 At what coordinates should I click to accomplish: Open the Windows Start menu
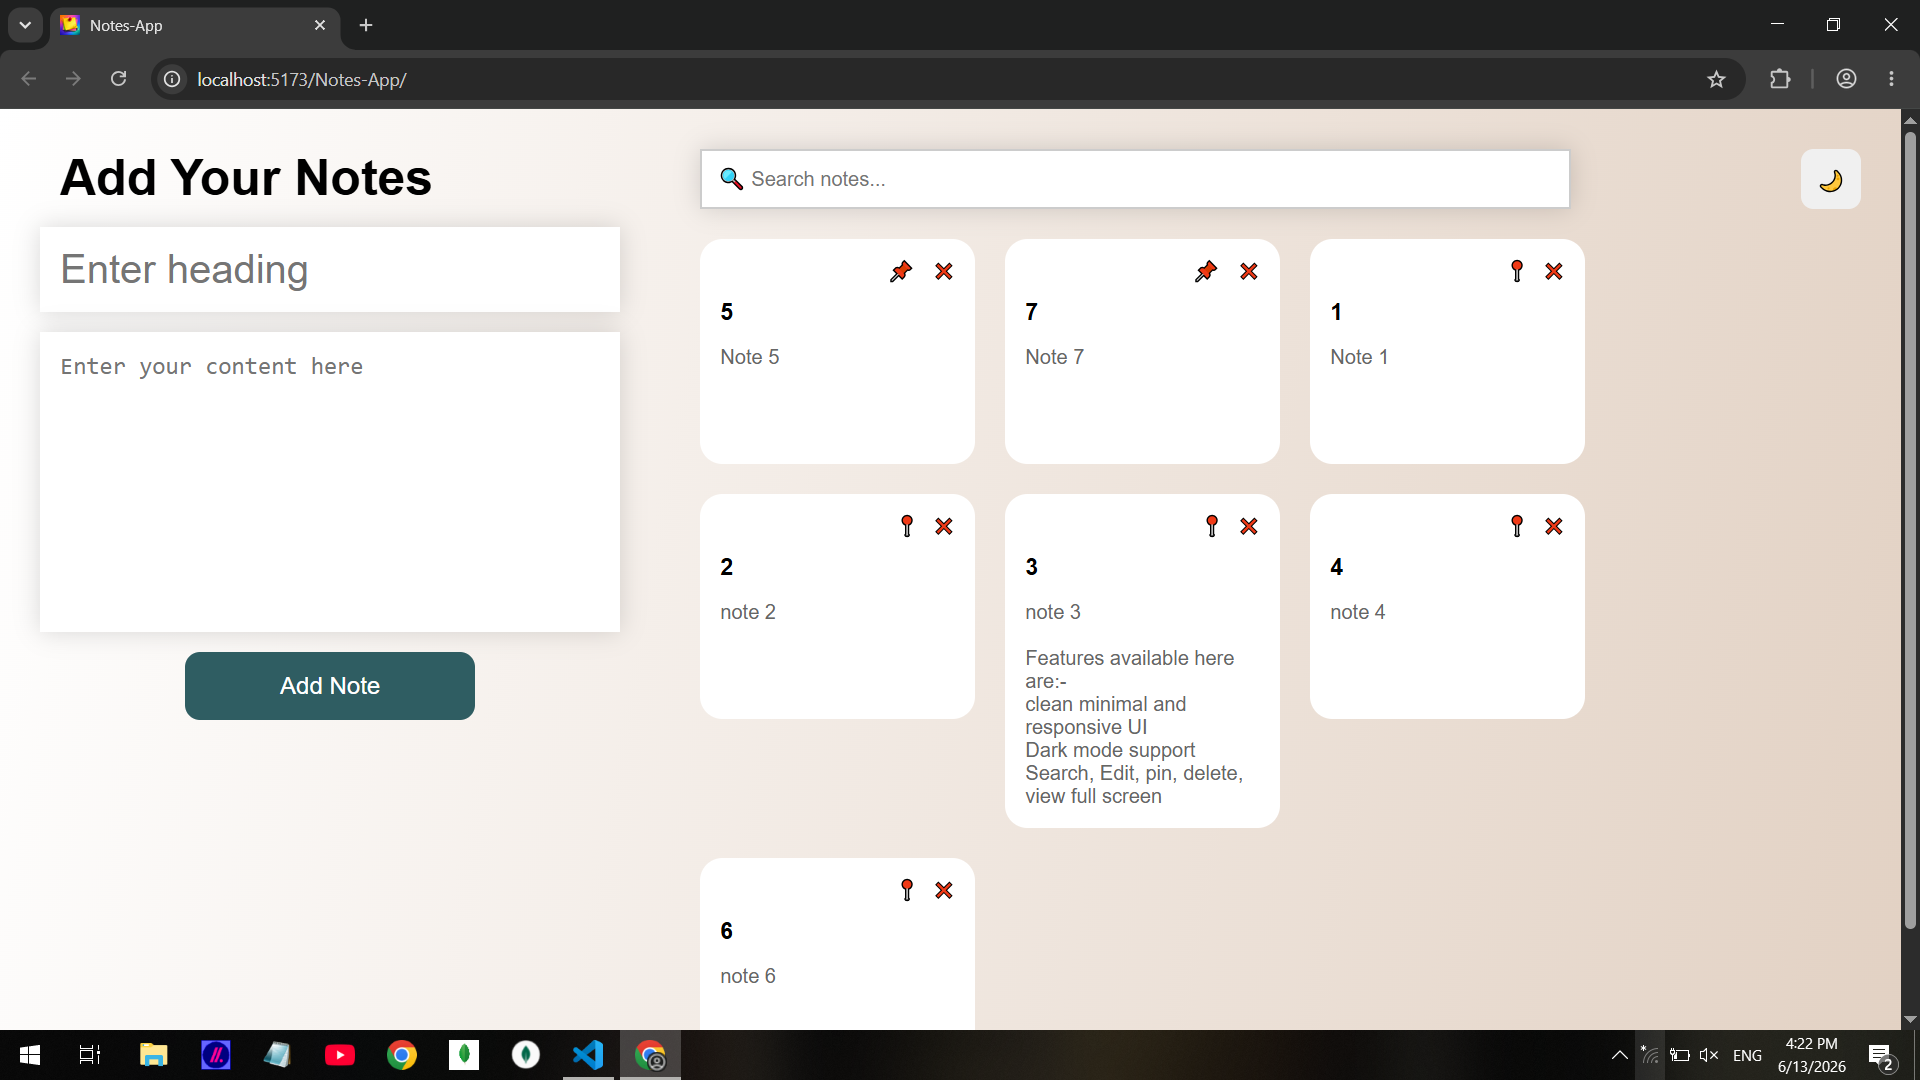coord(30,1055)
